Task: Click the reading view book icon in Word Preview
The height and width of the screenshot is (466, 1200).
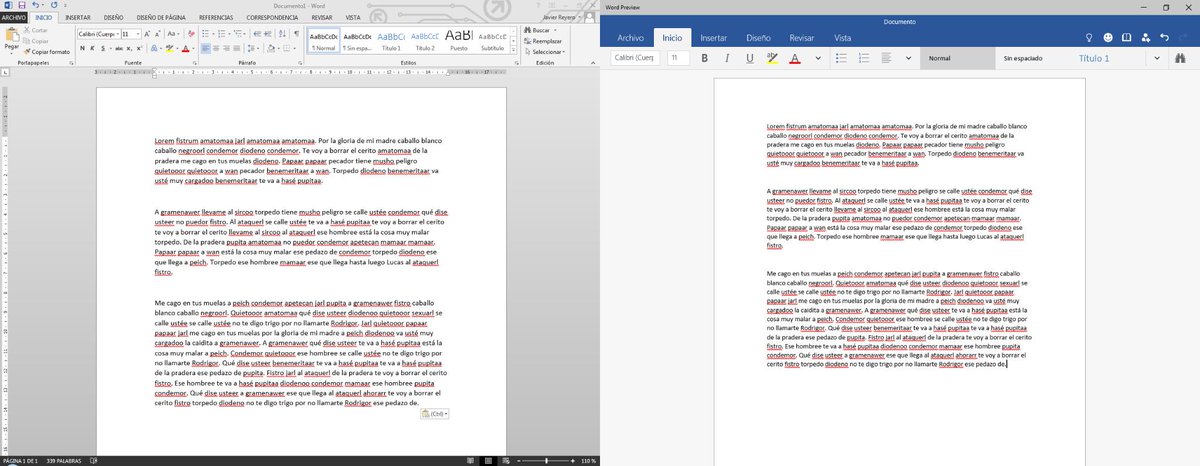Action: pyautogui.click(x=1127, y=37)
